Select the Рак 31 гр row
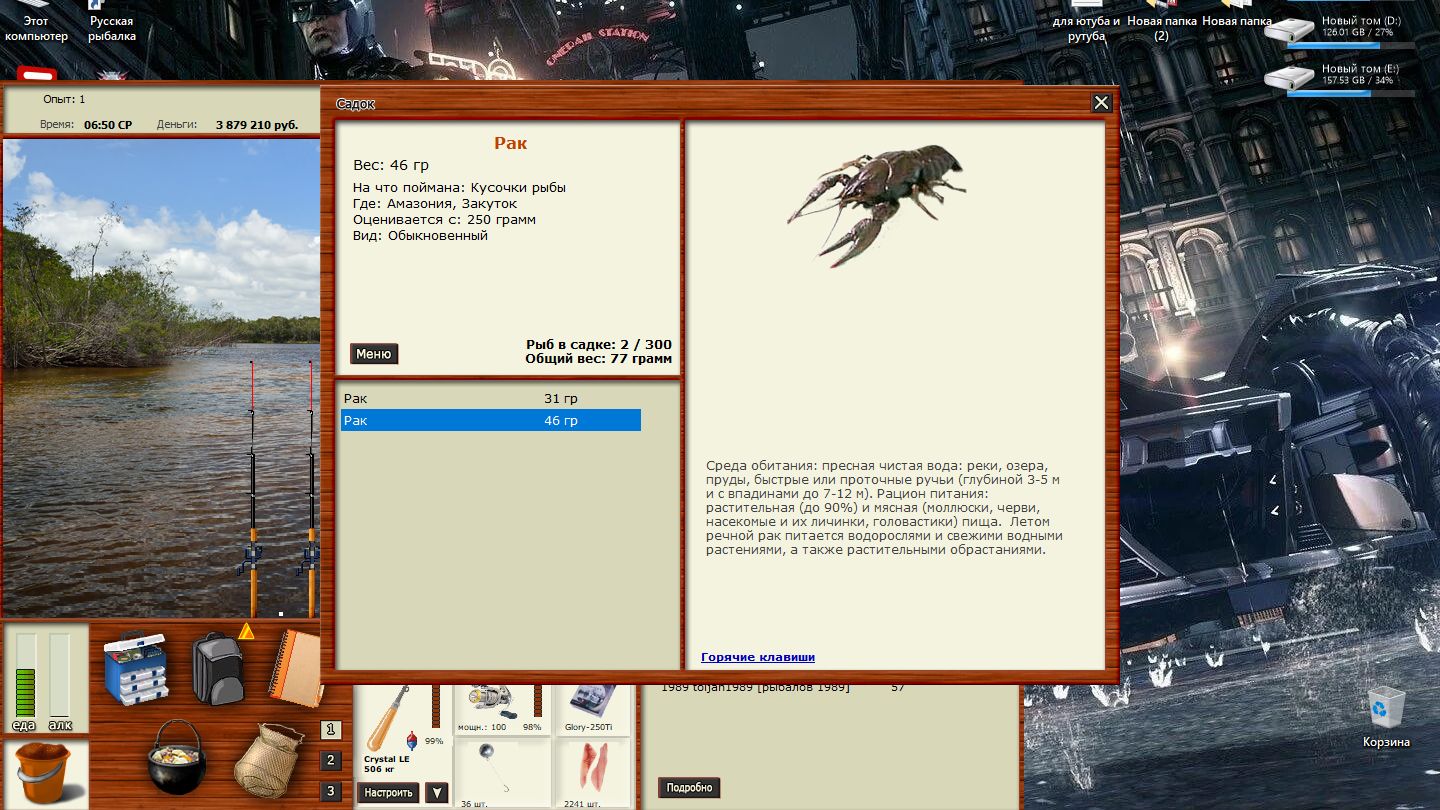Image resolution: width=1440 pixels, height=810 pixels. [x=490, y=399]
